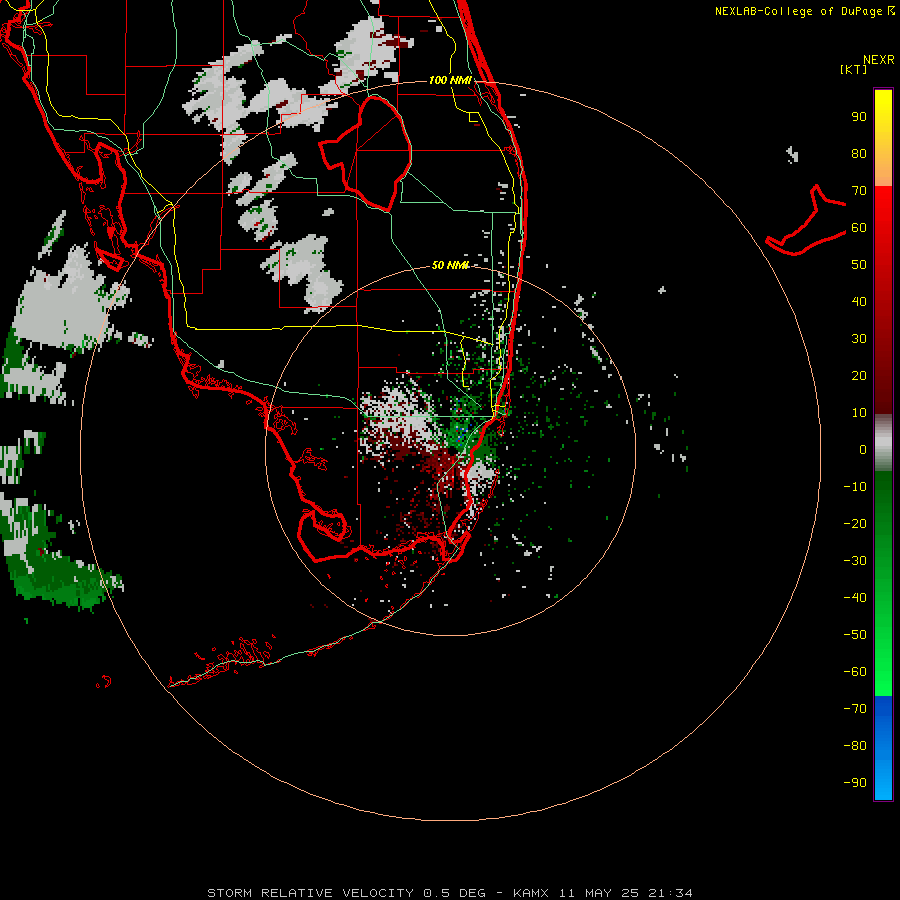Click the '50 NMI' range ring label
This screenshot has width=900, height=900.
click(450, 265)
